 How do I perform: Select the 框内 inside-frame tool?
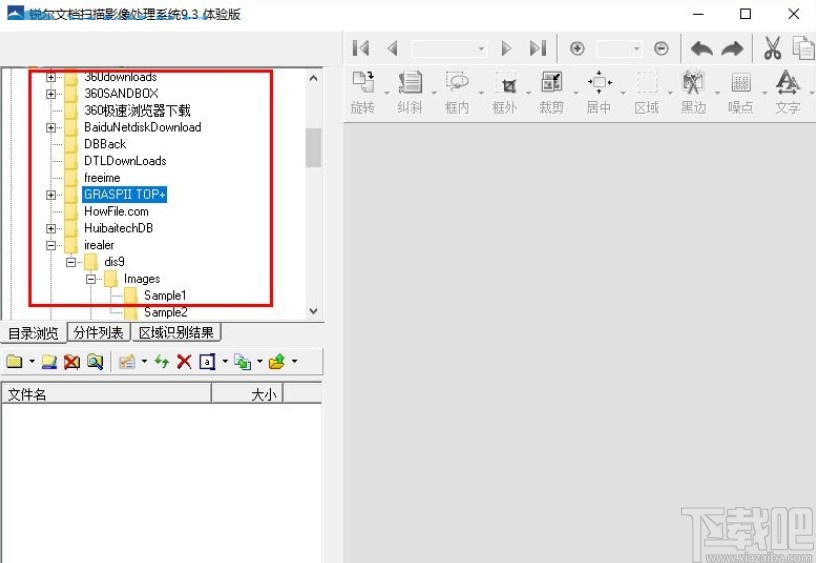(x=457, y=93)
